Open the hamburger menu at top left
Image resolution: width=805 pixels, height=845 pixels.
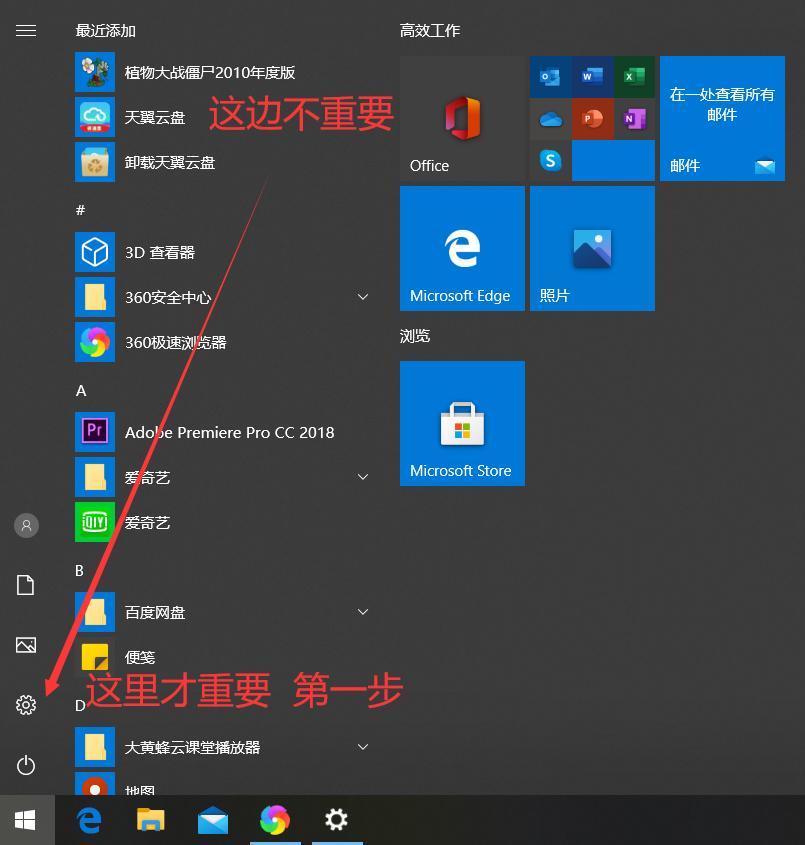26,30
